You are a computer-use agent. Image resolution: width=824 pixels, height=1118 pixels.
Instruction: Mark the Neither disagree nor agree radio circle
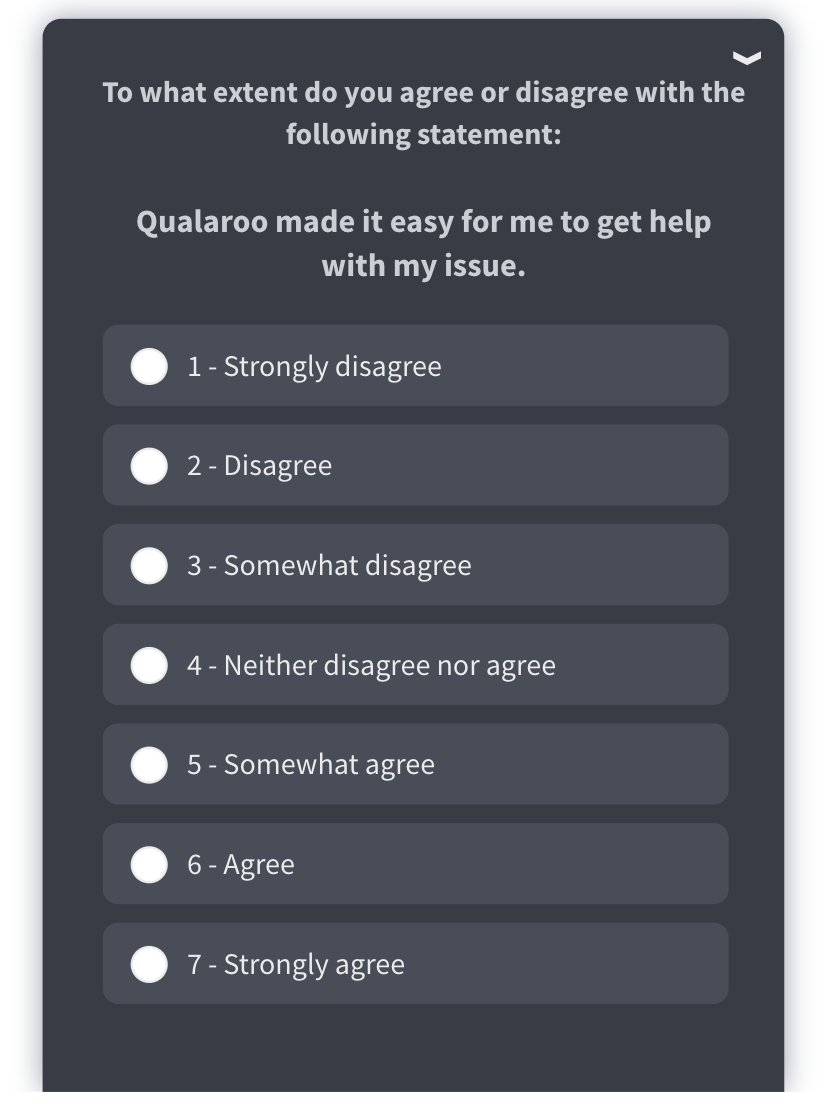(x=149, y=665)
